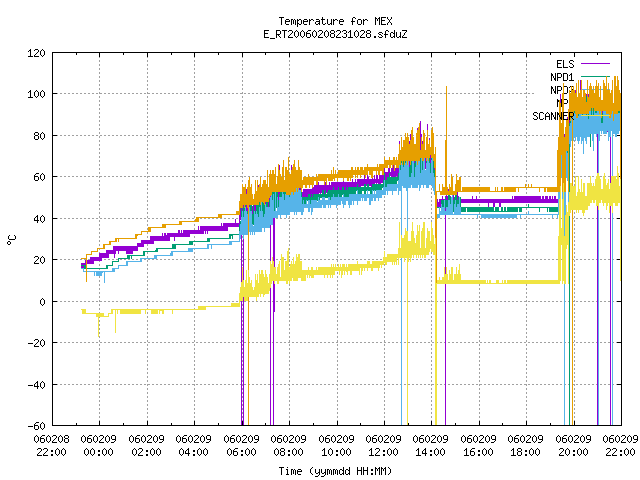Click the y-axis tick label '80'

pos(40,136)
